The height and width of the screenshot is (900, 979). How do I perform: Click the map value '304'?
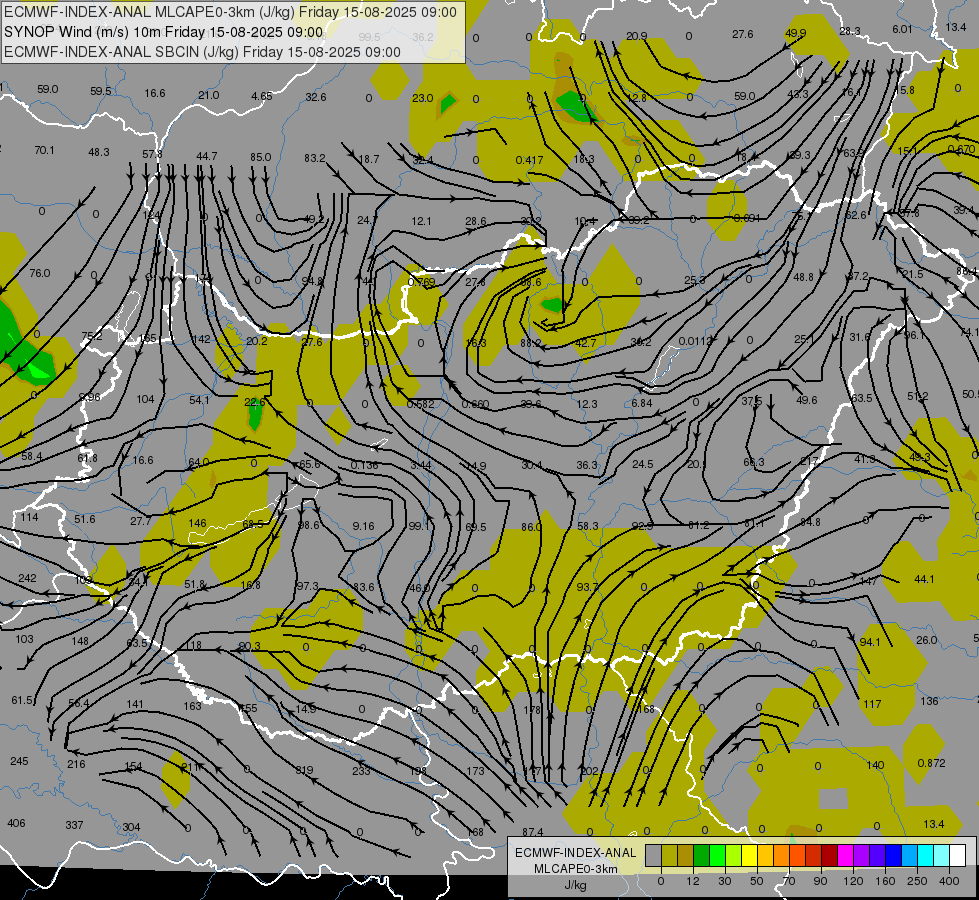pyautogui.click(x=131, y=827)
